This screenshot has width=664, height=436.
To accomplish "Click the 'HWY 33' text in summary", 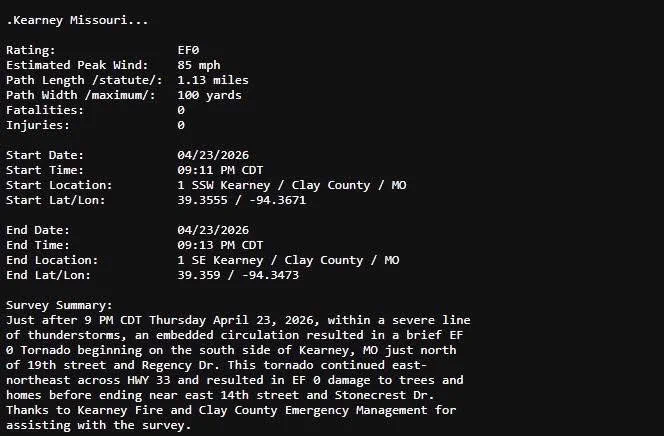I will [x=149, y=380].
